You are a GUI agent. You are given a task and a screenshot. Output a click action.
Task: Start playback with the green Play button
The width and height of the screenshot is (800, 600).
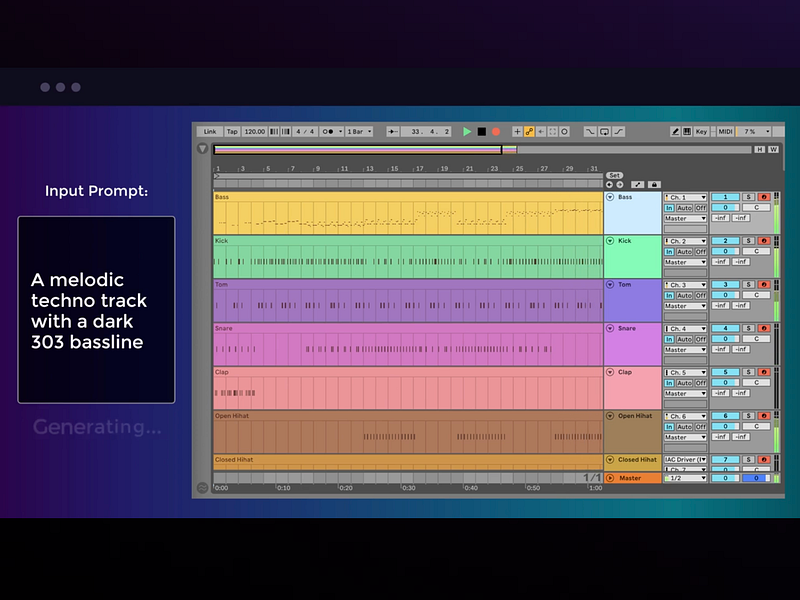click(467, 132)
